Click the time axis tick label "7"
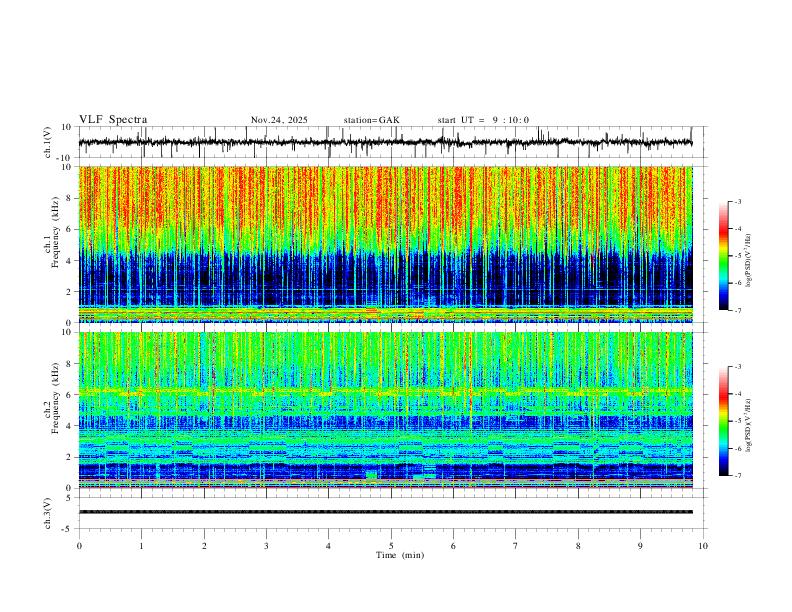Screen dimensions: 792x612 516,546
